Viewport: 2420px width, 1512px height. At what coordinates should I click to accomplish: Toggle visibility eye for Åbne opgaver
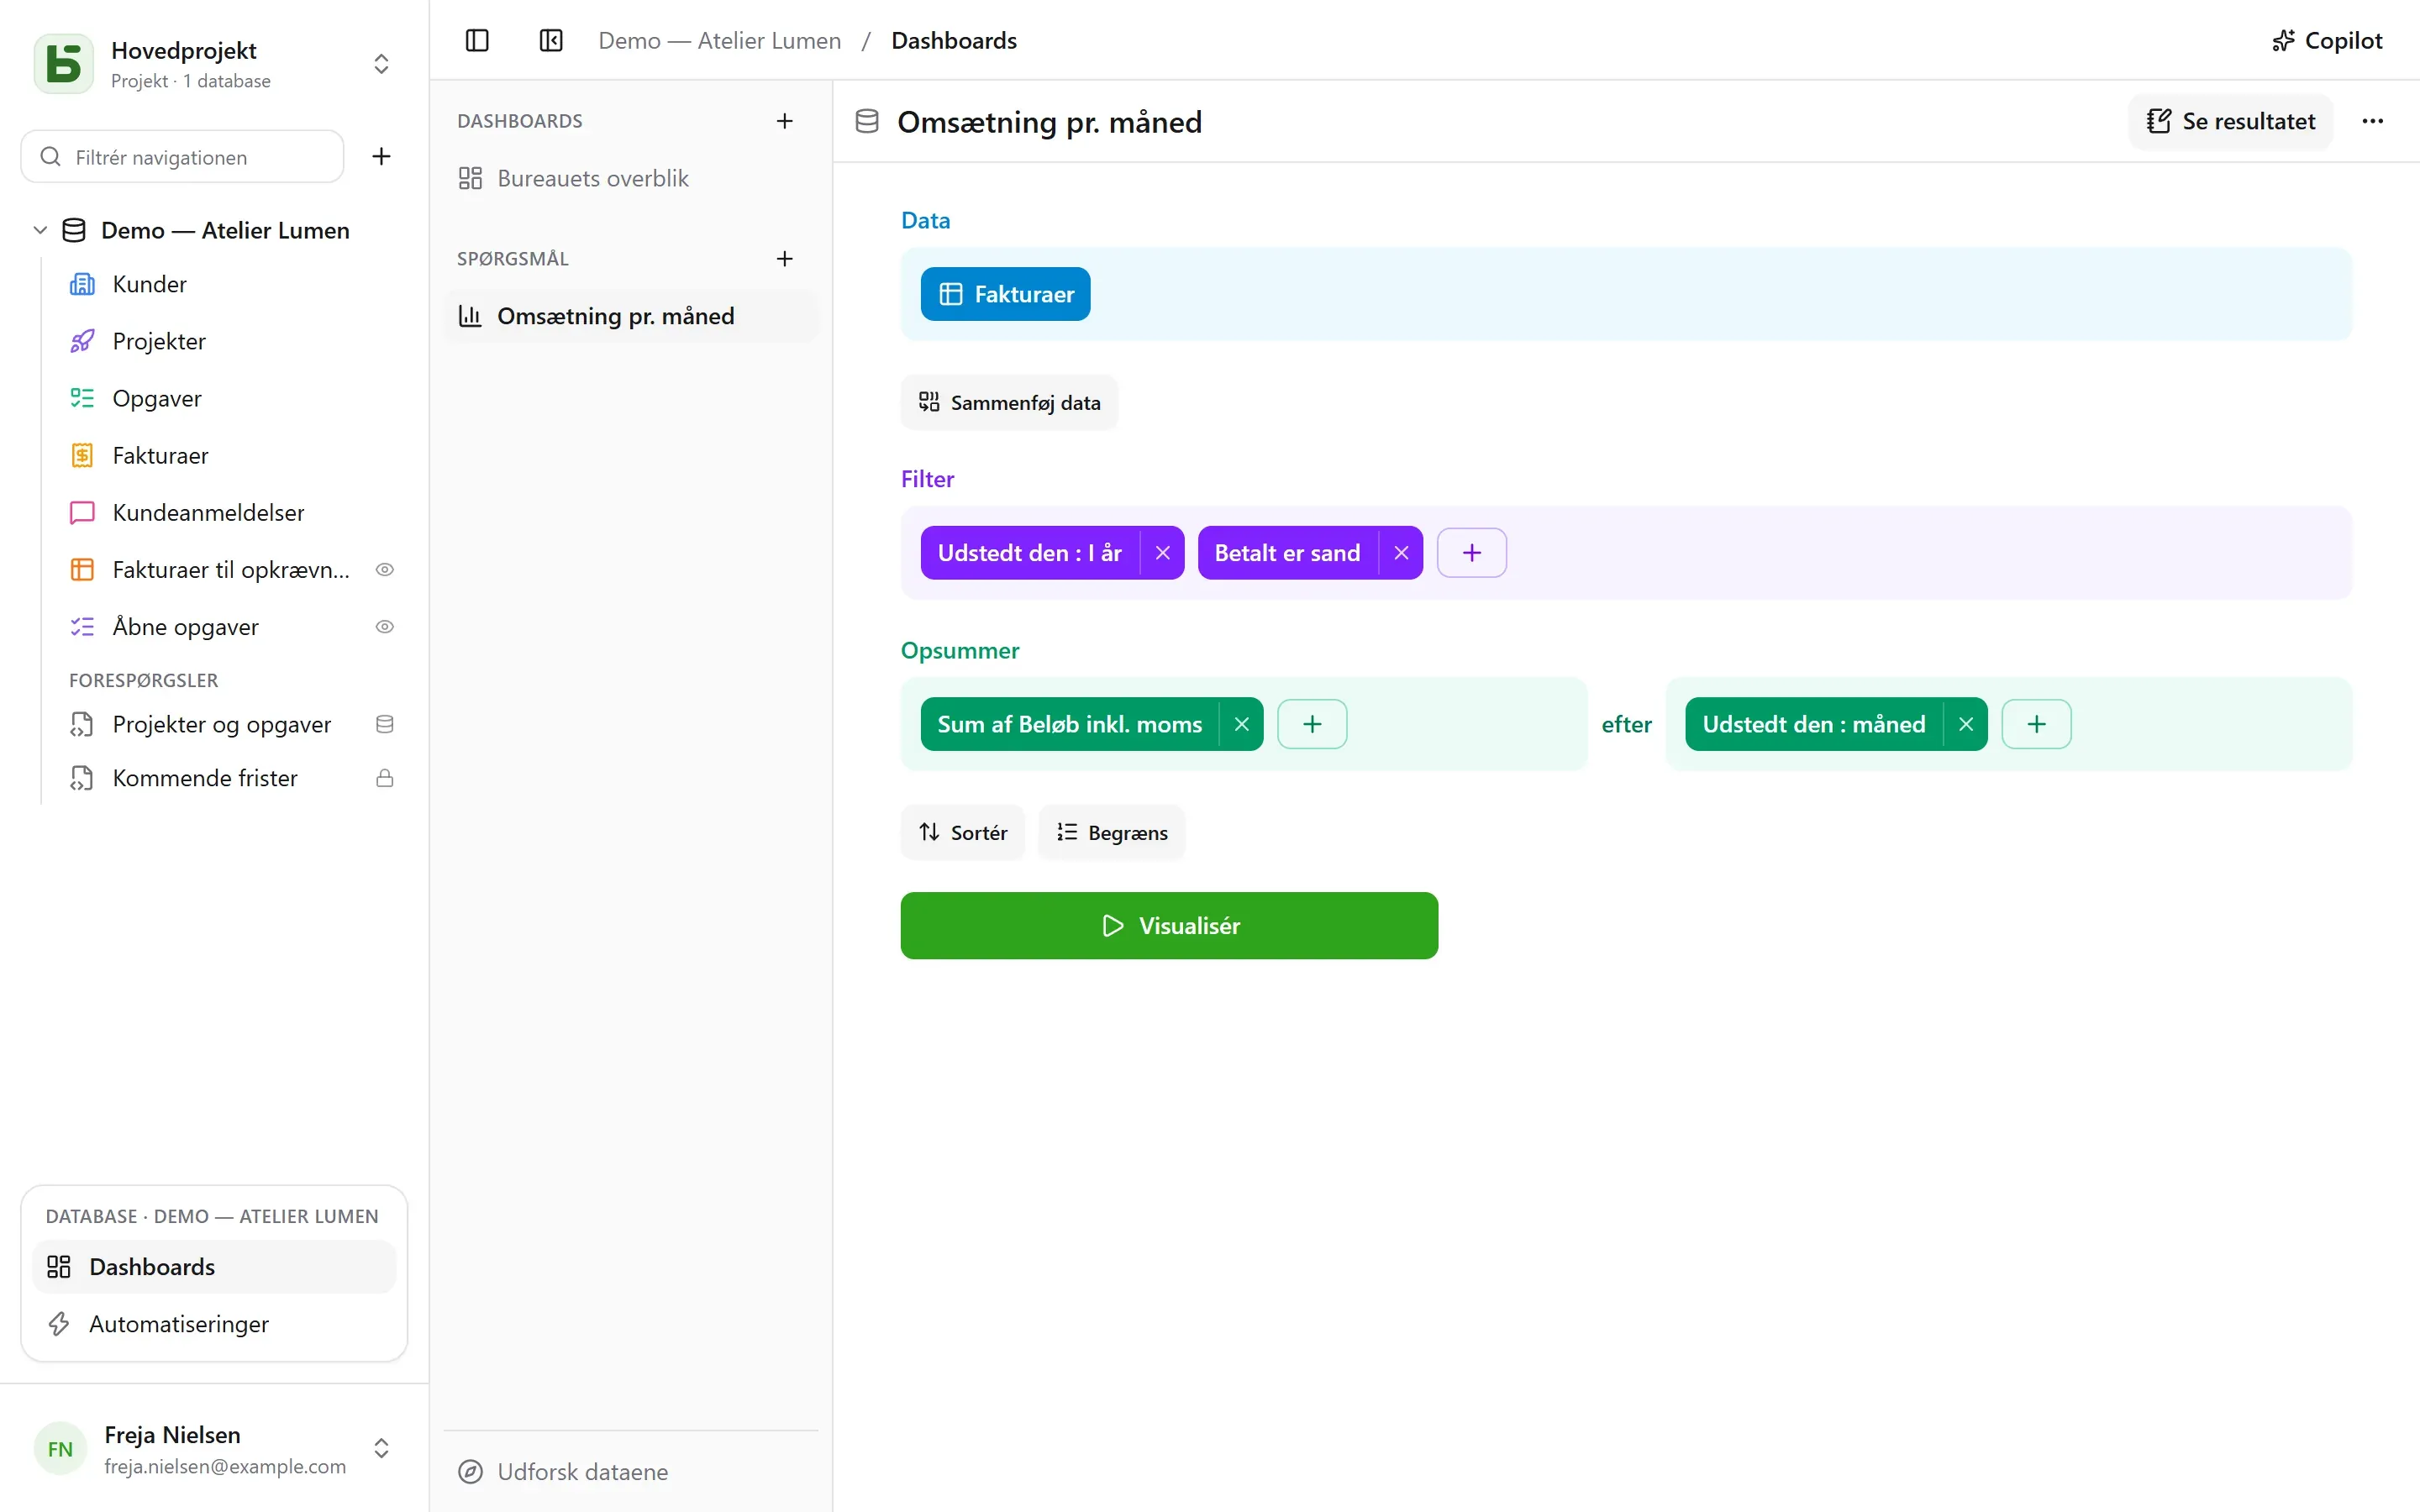point(384,627)
